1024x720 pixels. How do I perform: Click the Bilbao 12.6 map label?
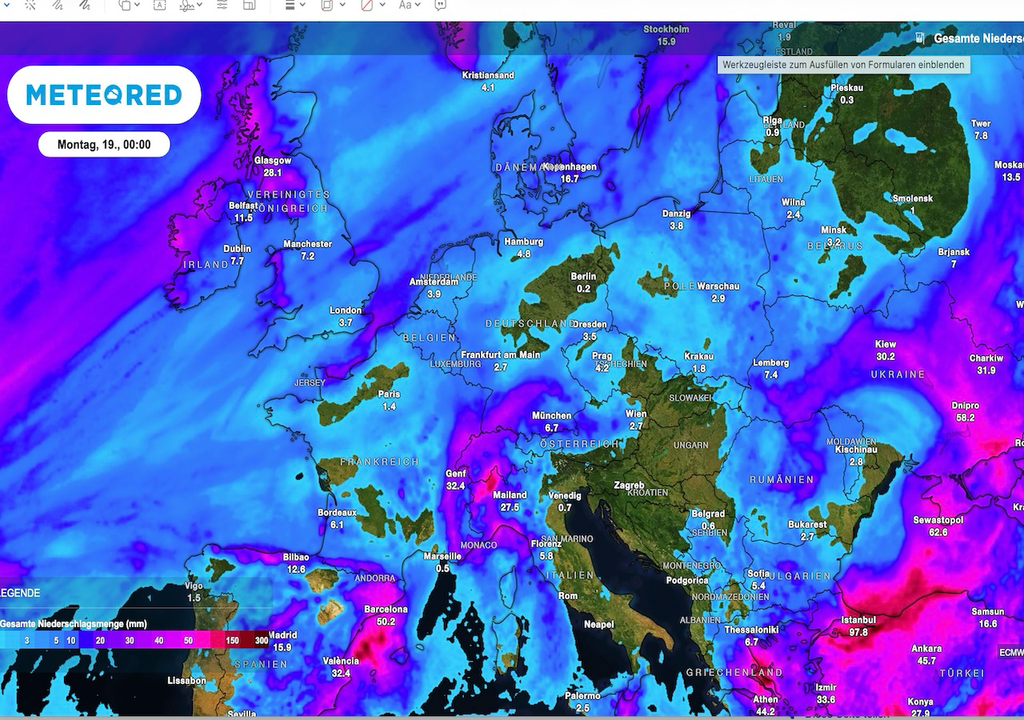[296, 563]
